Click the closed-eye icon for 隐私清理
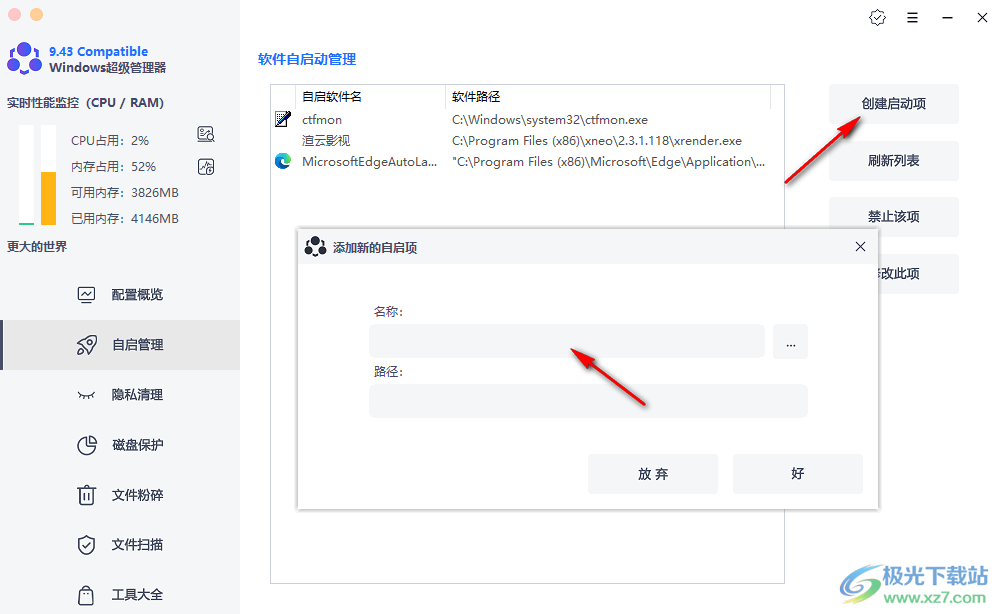999x614 pixels. click(86, 396)
